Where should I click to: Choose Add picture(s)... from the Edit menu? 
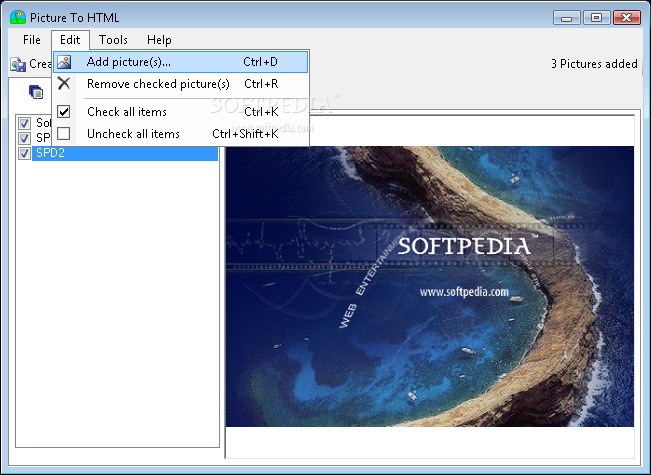pos(181,62)
